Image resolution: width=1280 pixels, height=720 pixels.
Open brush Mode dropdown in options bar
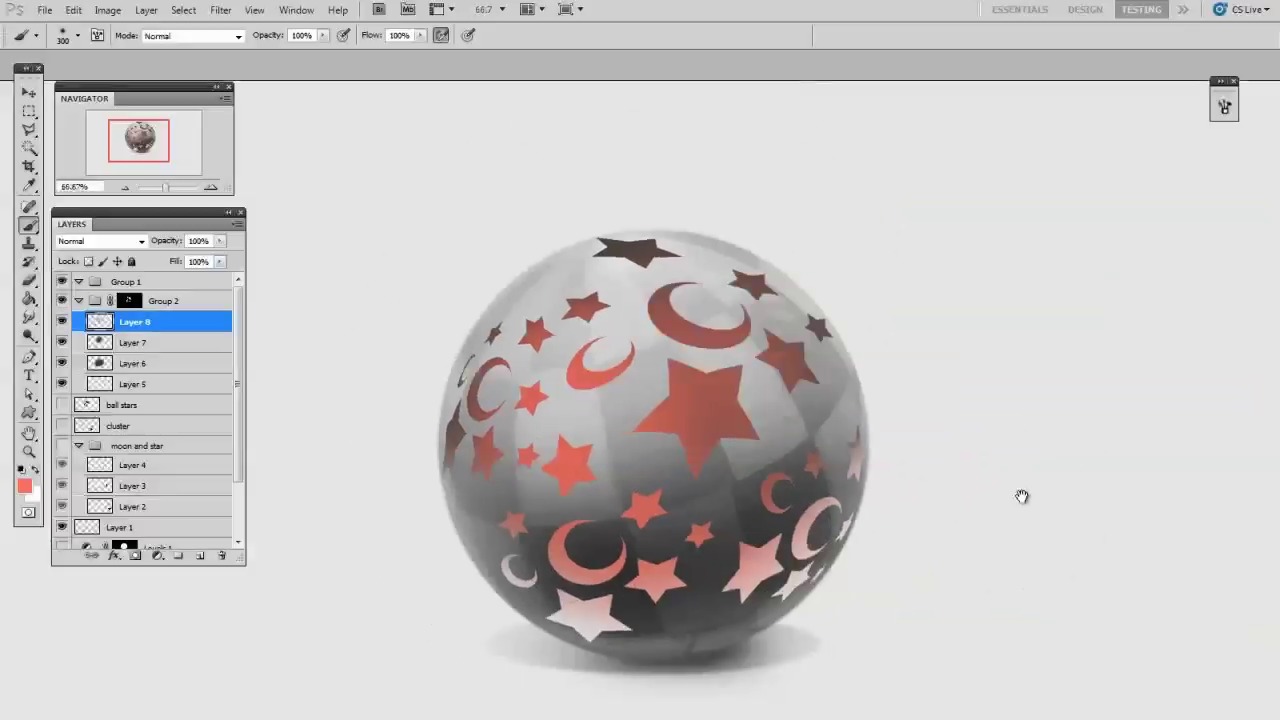[193, 36]
